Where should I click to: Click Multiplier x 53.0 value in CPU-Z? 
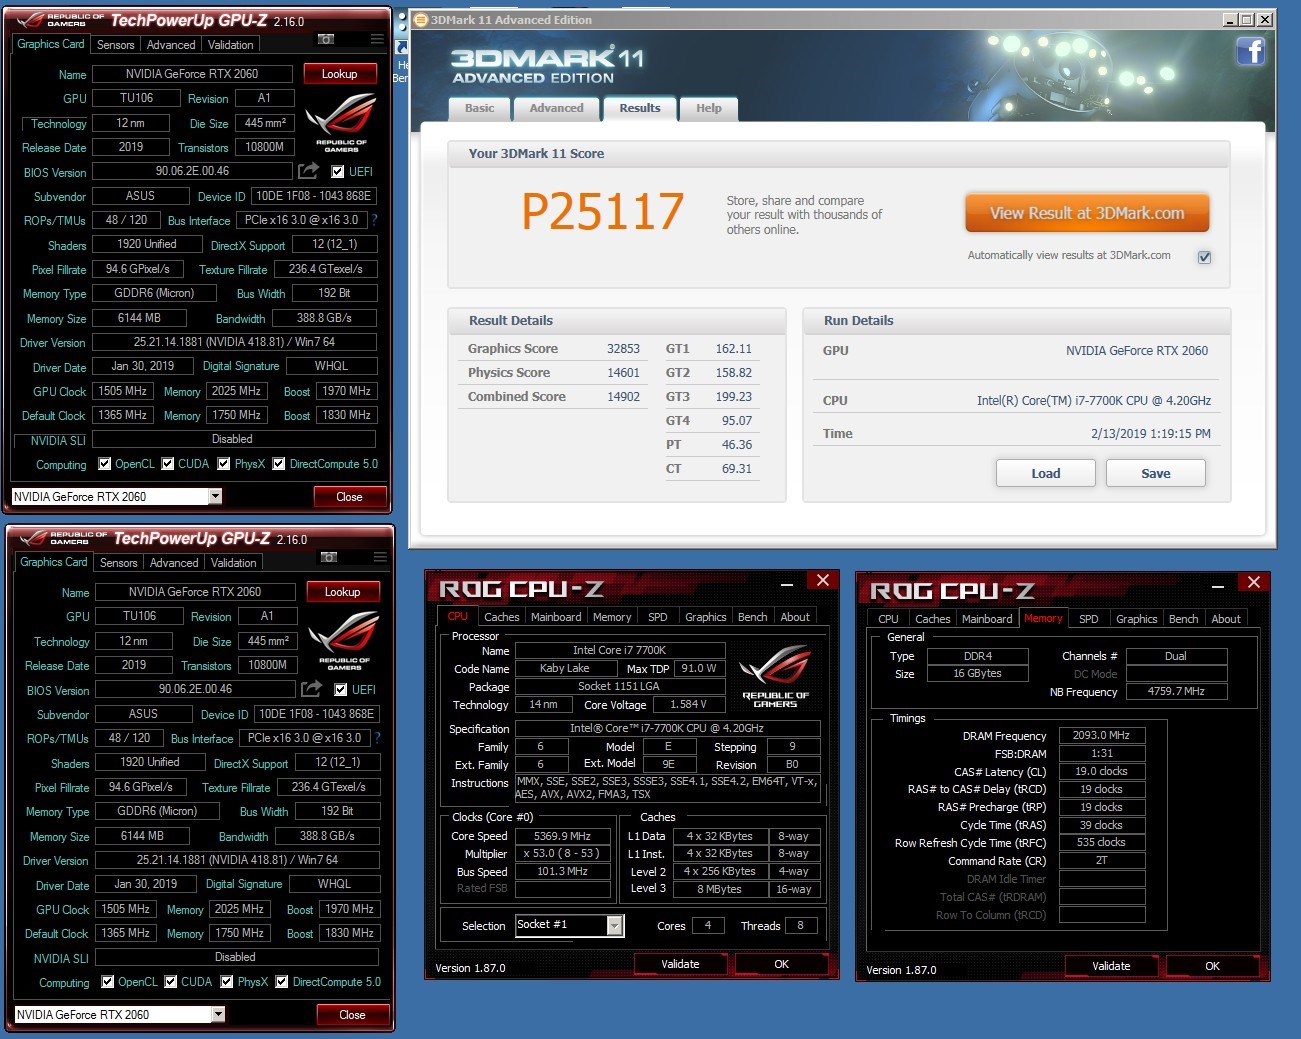pos(562,854)
